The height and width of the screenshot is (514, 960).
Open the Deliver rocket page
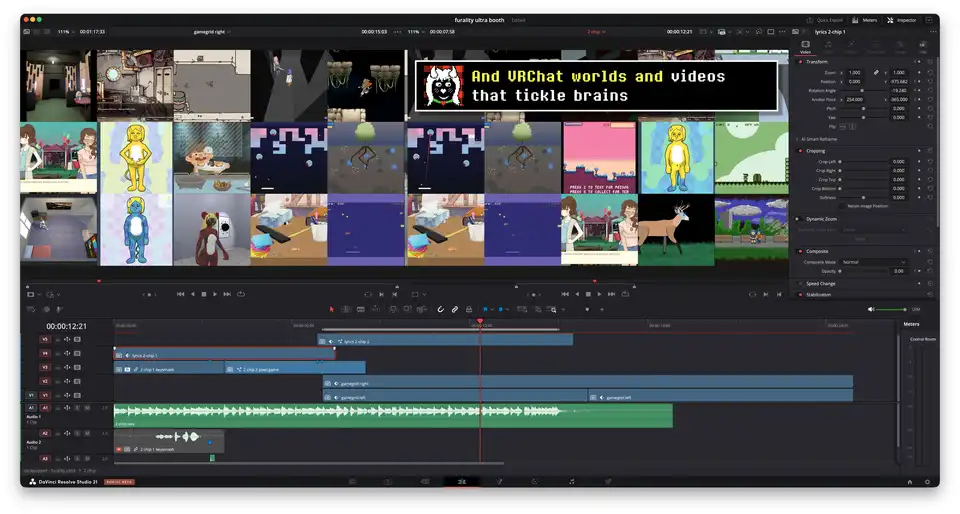[x=608, y=482]
